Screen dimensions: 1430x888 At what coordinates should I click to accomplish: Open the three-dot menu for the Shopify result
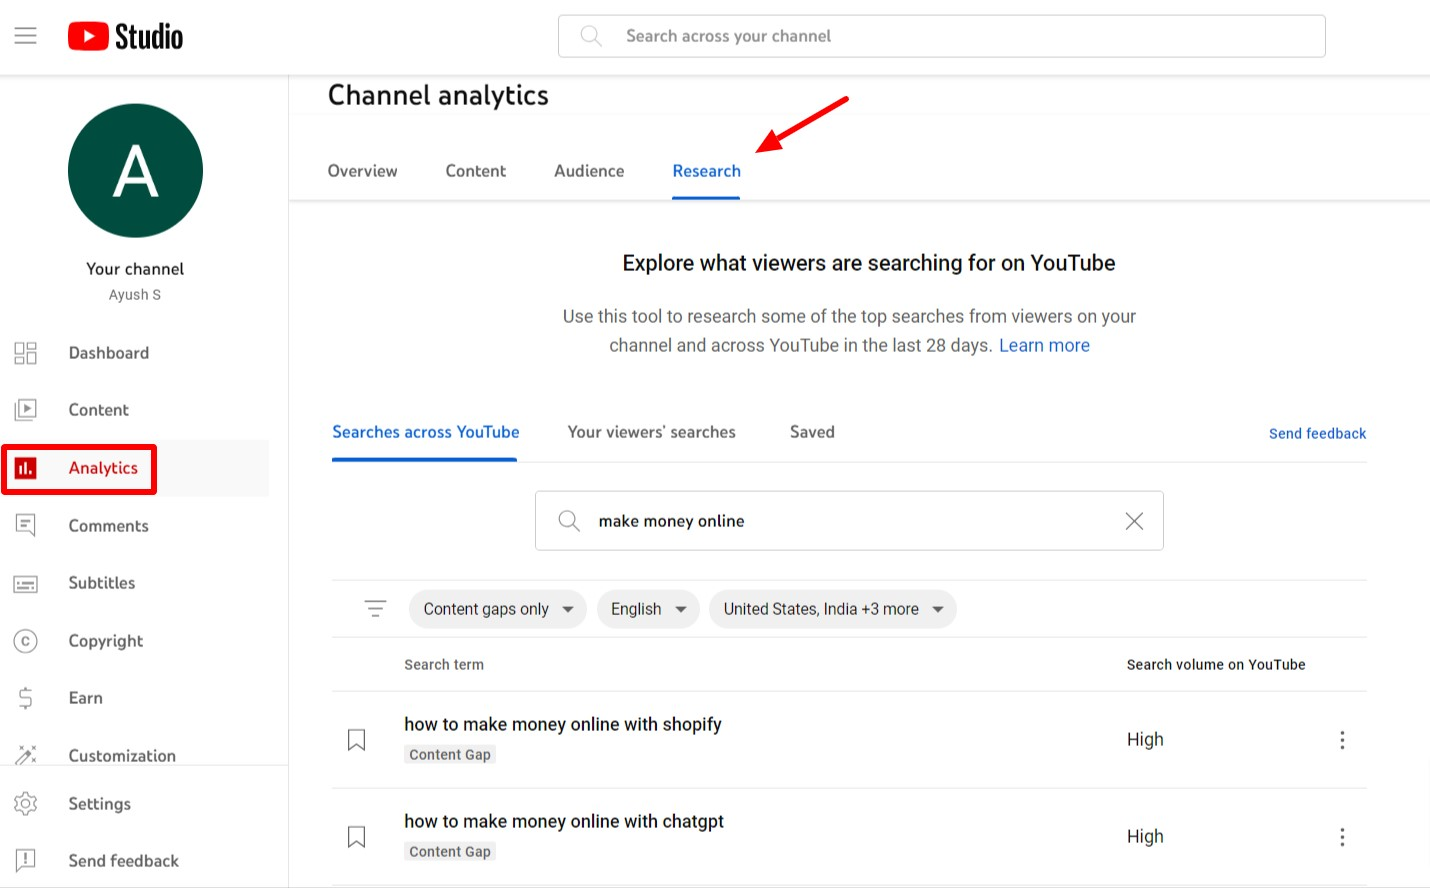click(x=1342, y=738)
